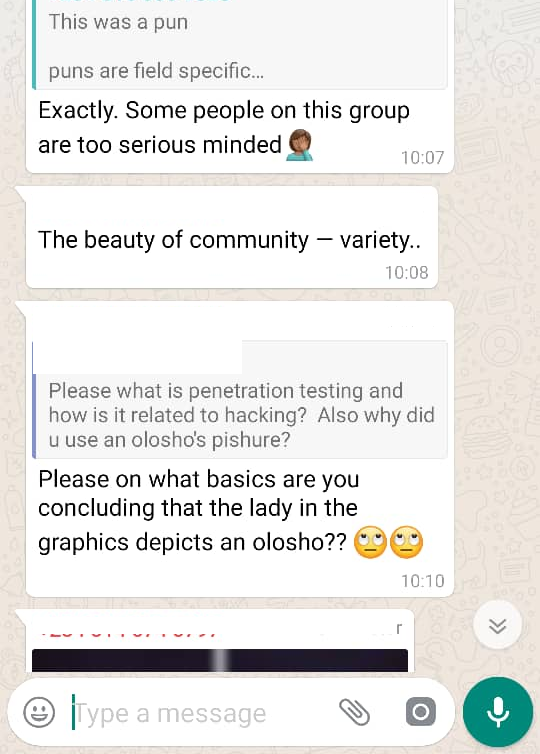The width and height of the screenshot is (540, 754).
Task: Tap the paperclip attachment icon
Action: (354, 712)
